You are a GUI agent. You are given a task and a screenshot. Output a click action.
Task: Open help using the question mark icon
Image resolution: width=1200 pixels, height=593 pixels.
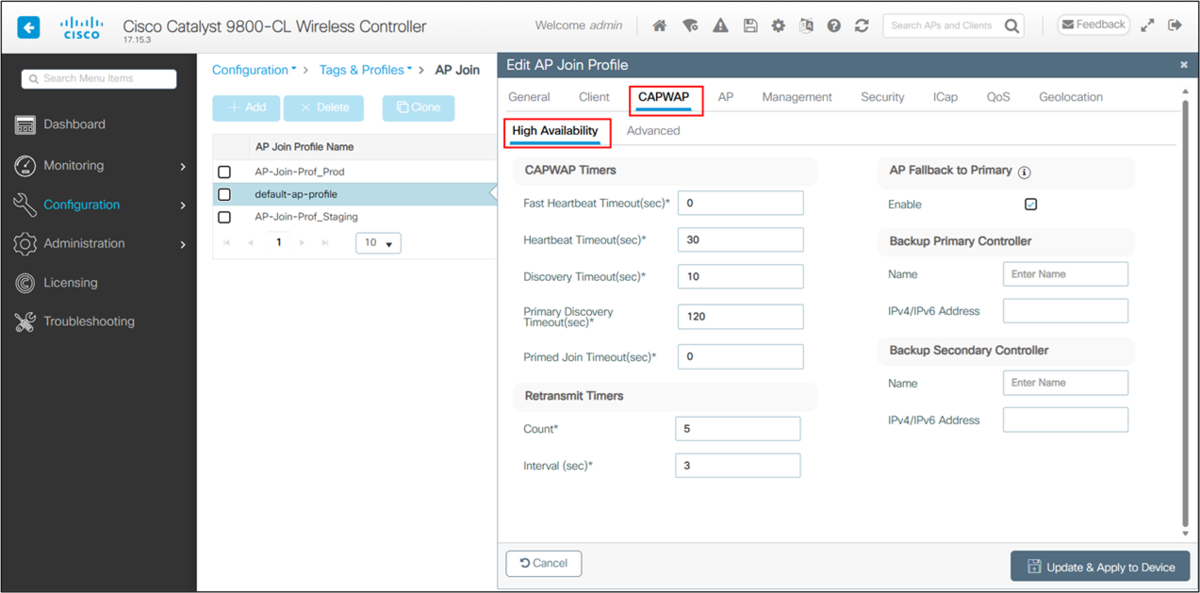point(834,27)
